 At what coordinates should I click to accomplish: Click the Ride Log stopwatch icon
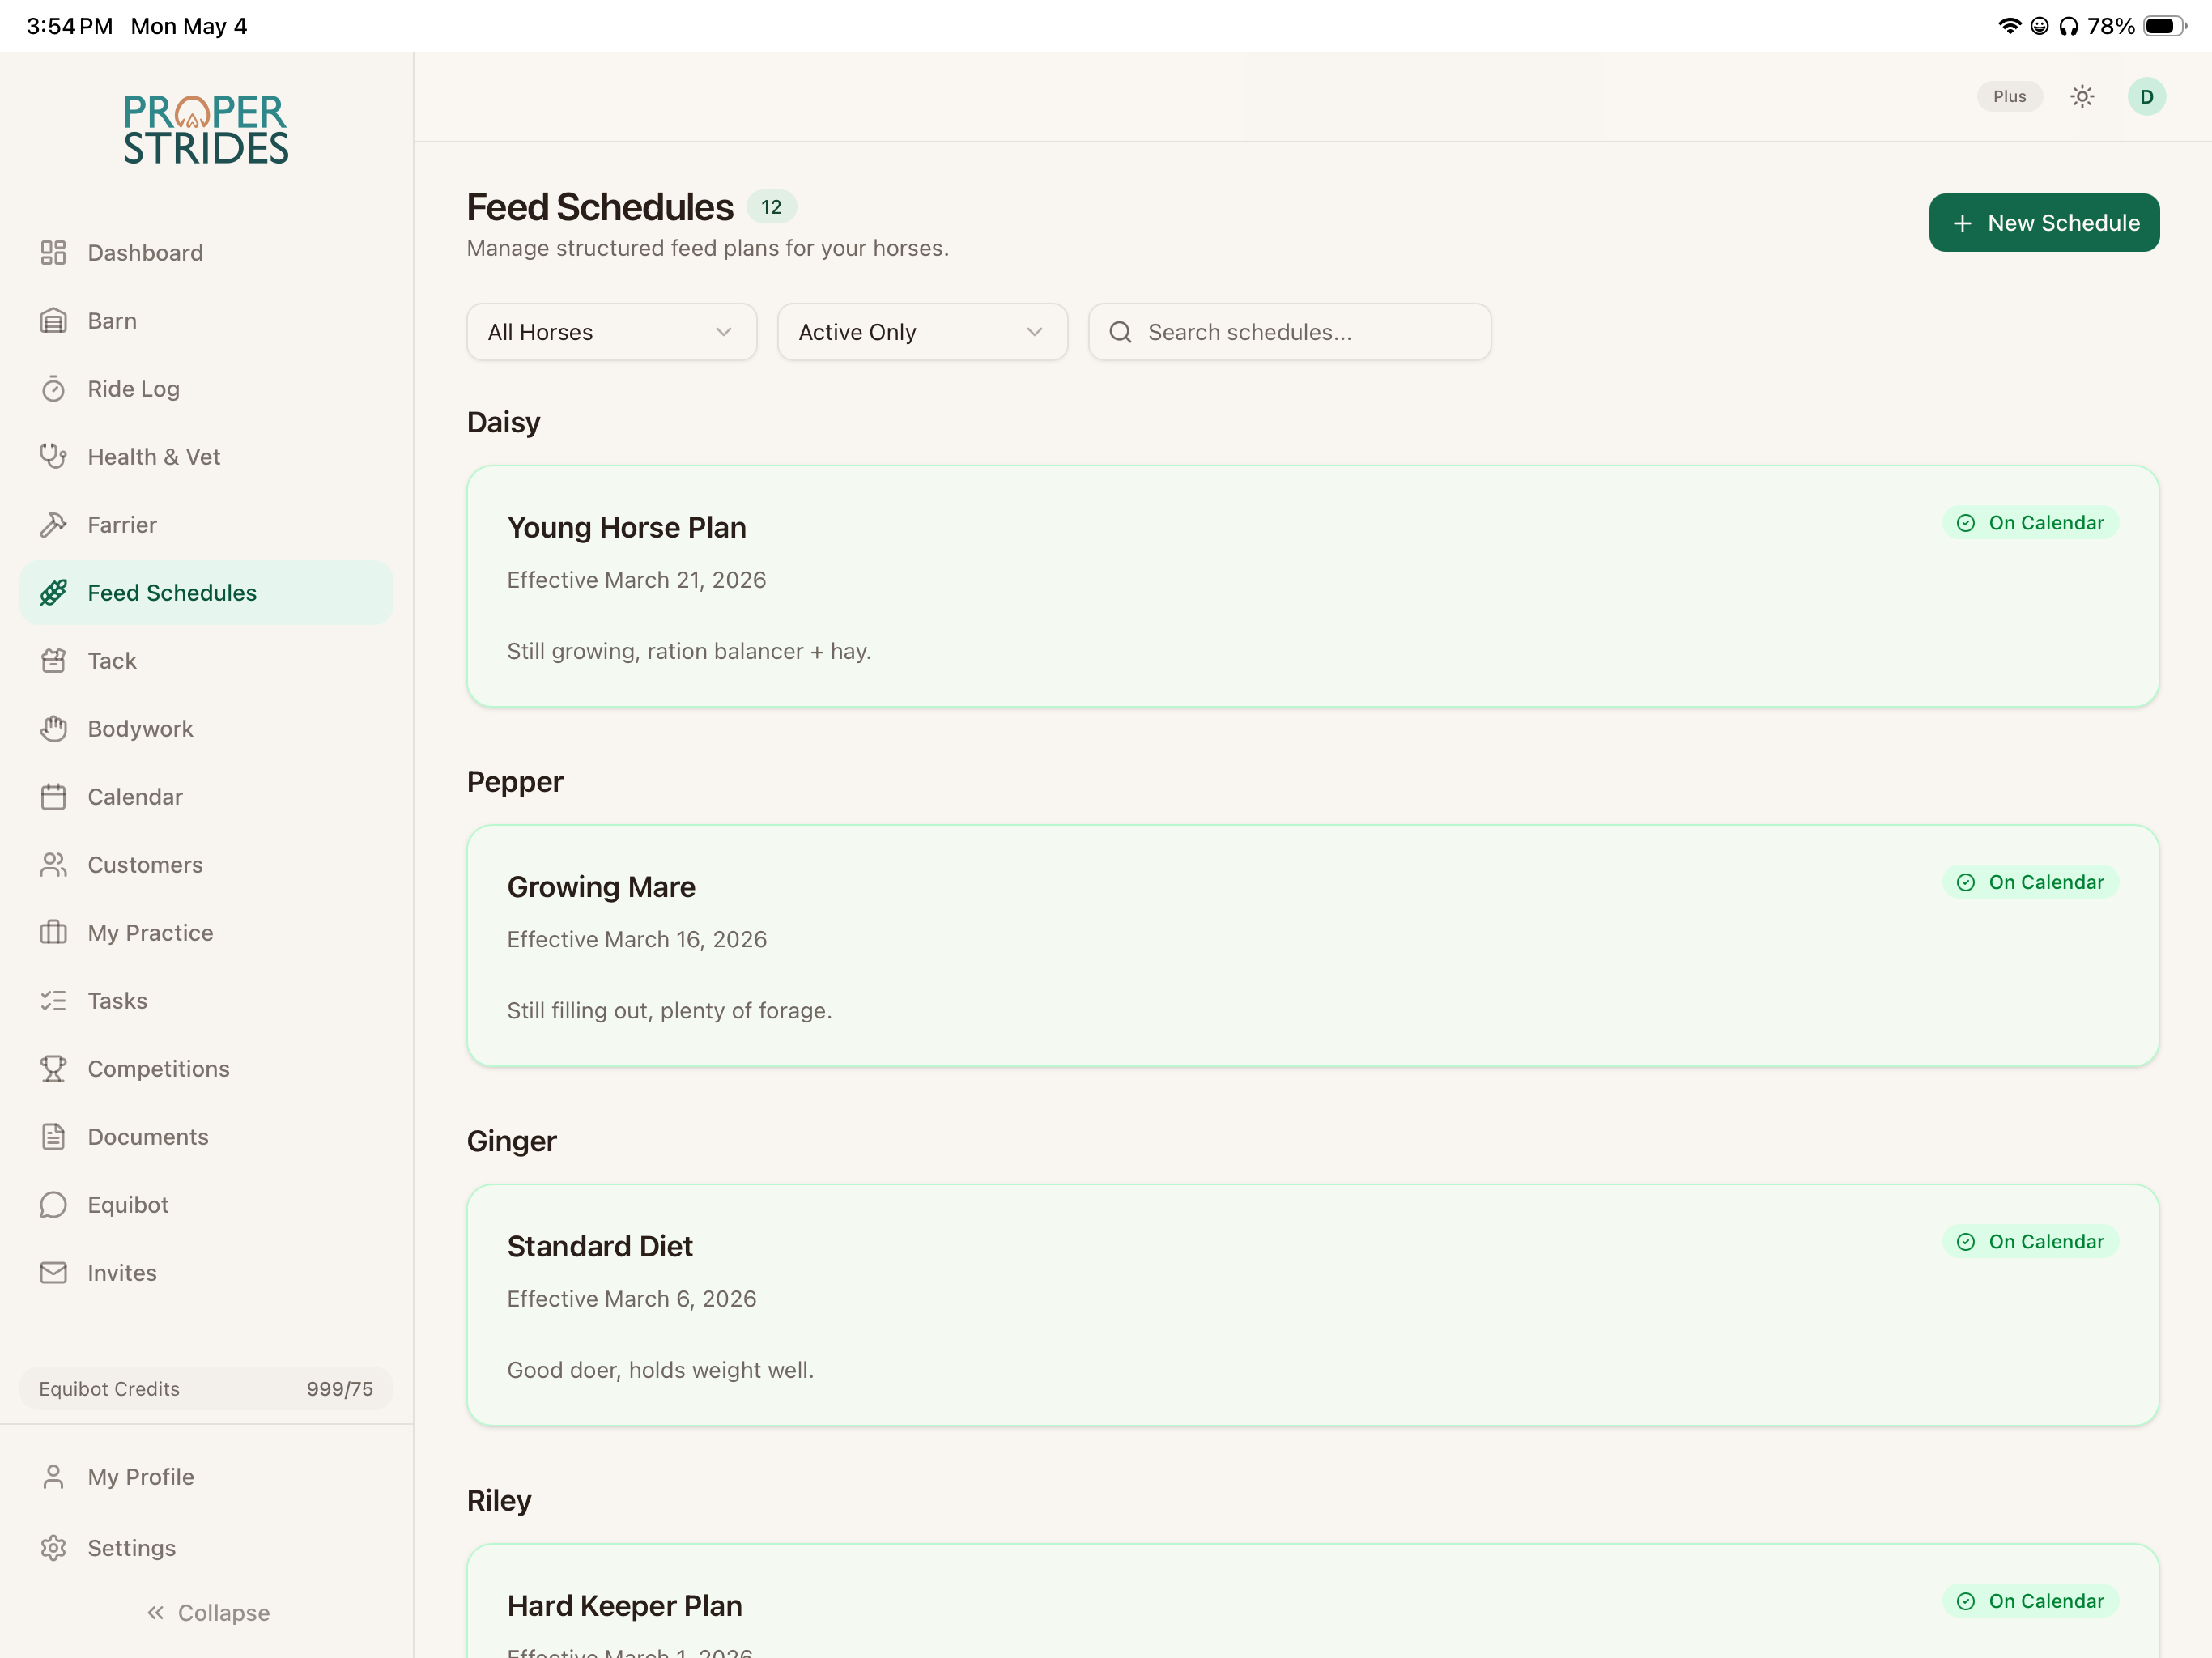[53, 389]
